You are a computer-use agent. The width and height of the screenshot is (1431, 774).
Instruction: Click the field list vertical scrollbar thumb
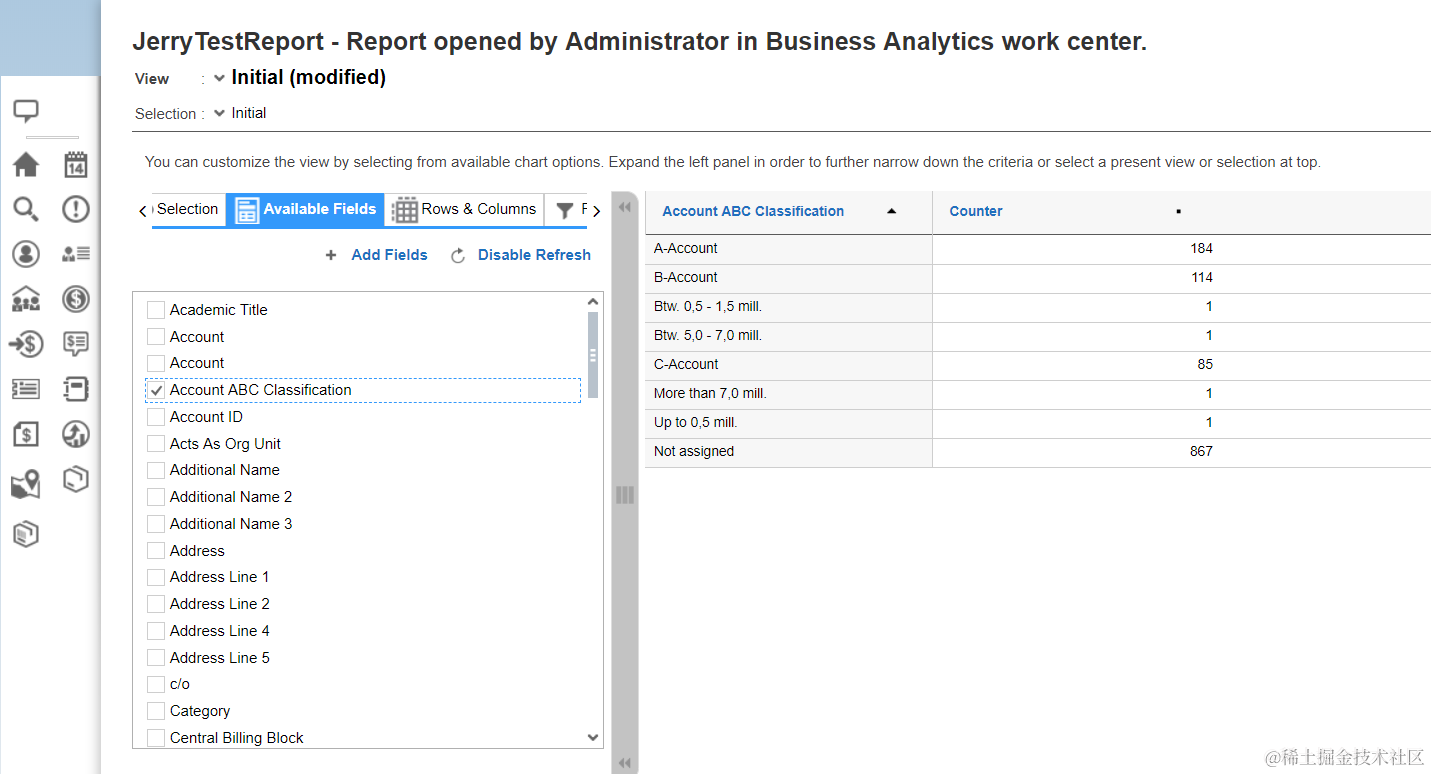click(593, 354)
